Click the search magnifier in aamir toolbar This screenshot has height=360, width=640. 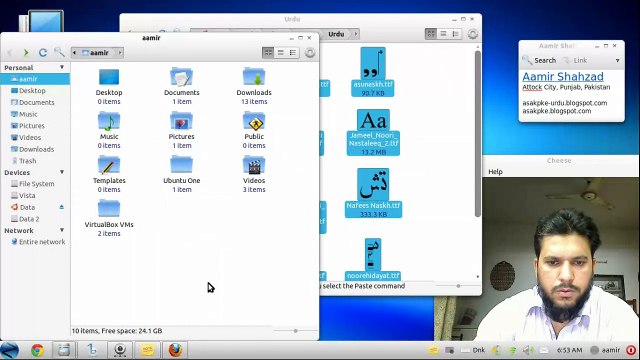pyautogui.click(x=59, y=52)
